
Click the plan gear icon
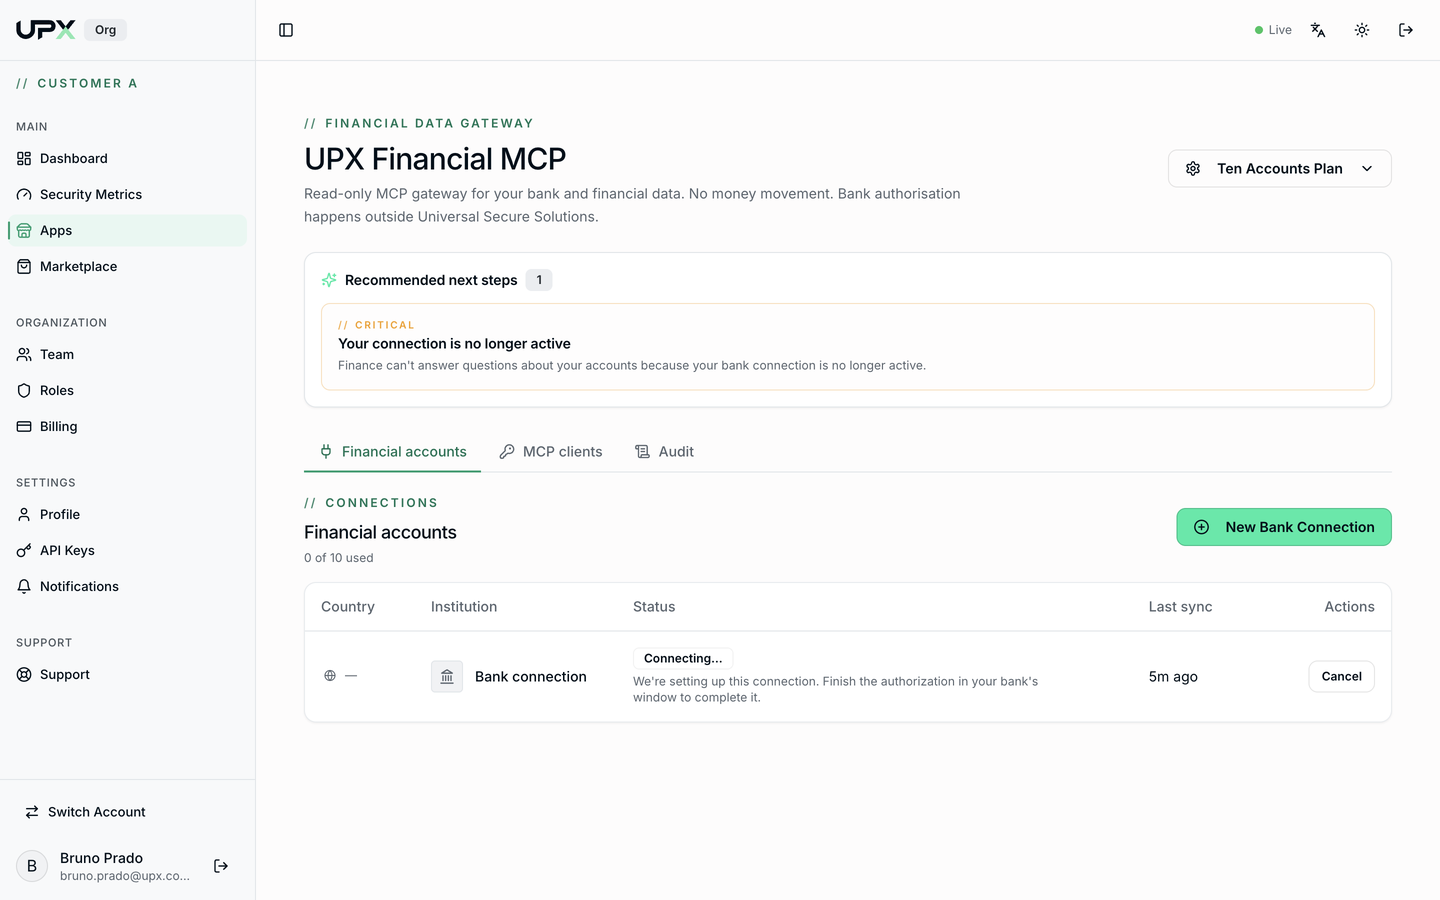(1193, 168)
